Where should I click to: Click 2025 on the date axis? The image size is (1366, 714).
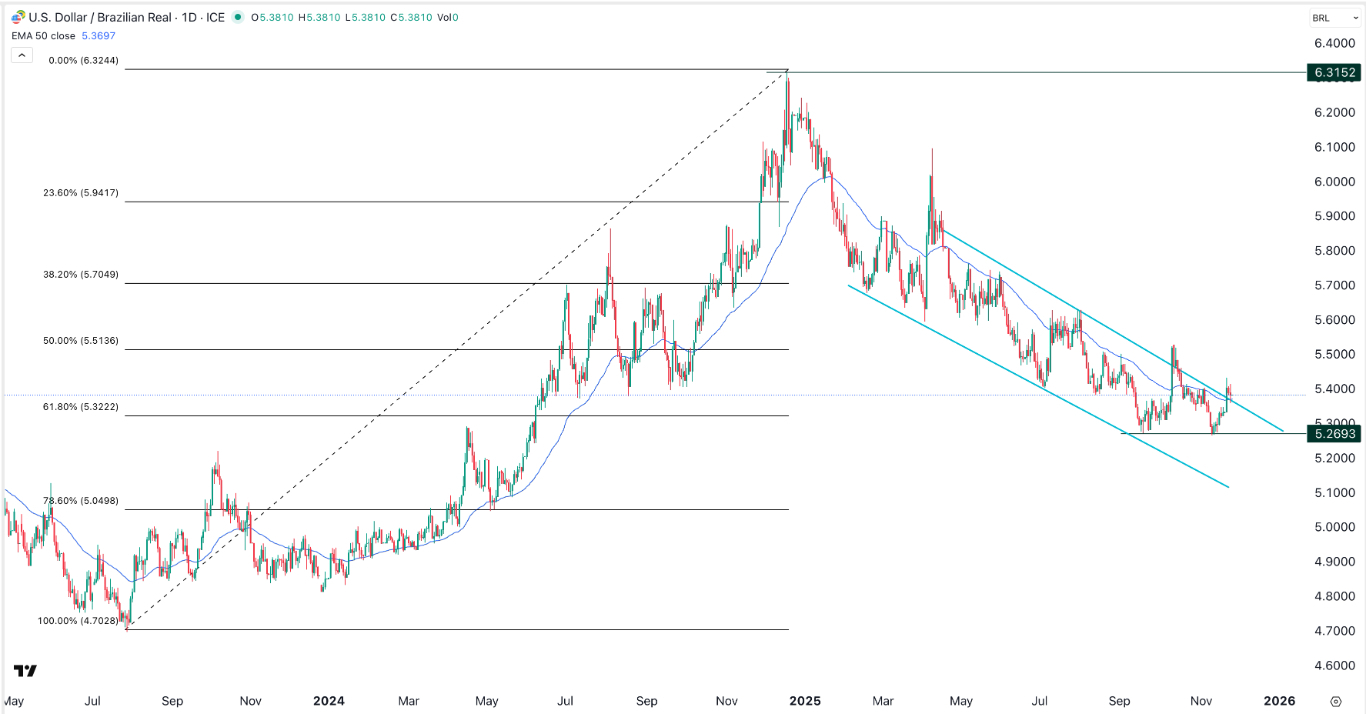pos(806,702)
